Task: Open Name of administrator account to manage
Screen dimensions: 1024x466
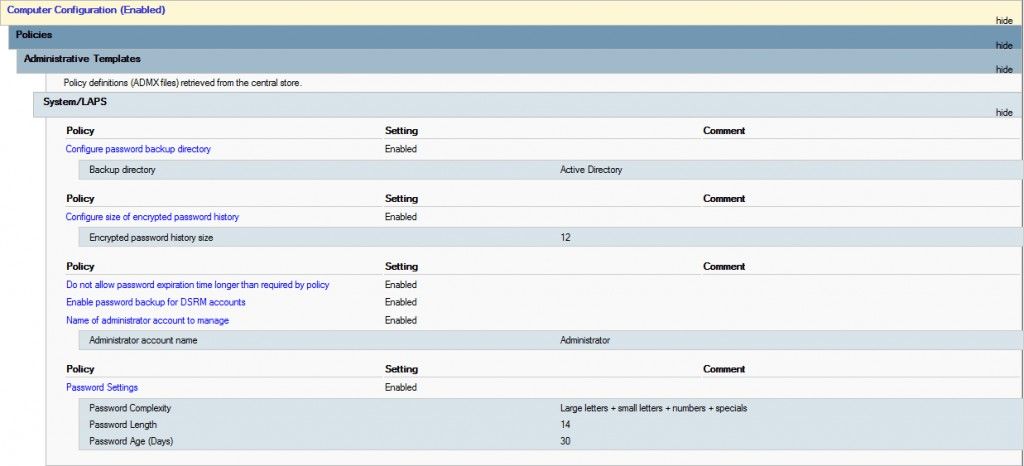Action: pos(147,320)
